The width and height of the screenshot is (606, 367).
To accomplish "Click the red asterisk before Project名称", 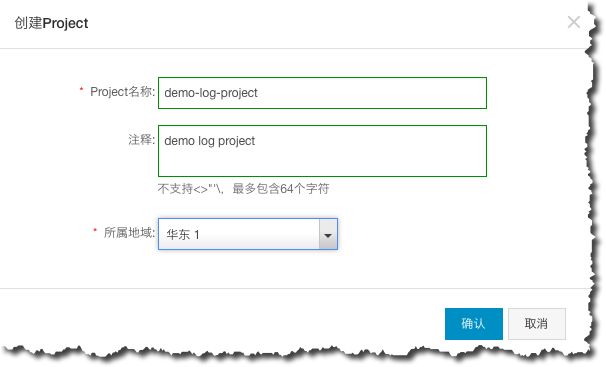I will tap(82, 90).
